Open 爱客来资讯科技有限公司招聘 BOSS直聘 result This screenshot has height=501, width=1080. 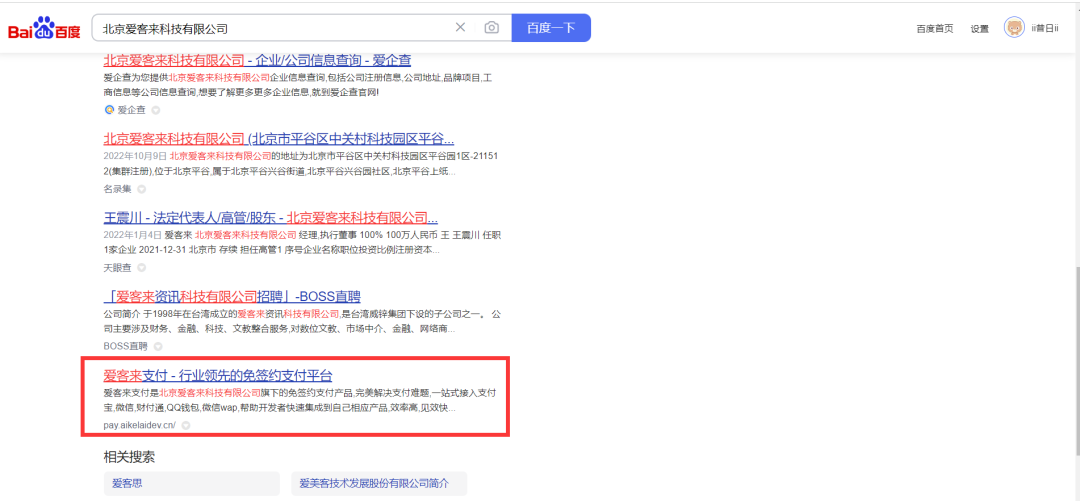point(232,297)
